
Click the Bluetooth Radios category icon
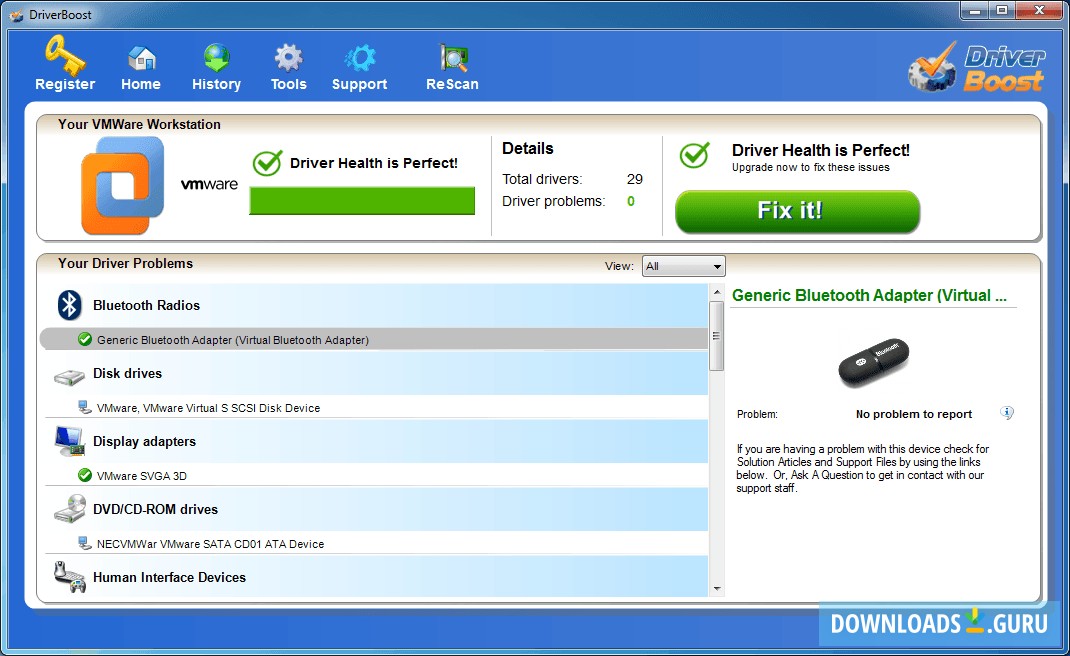[69, 305]
